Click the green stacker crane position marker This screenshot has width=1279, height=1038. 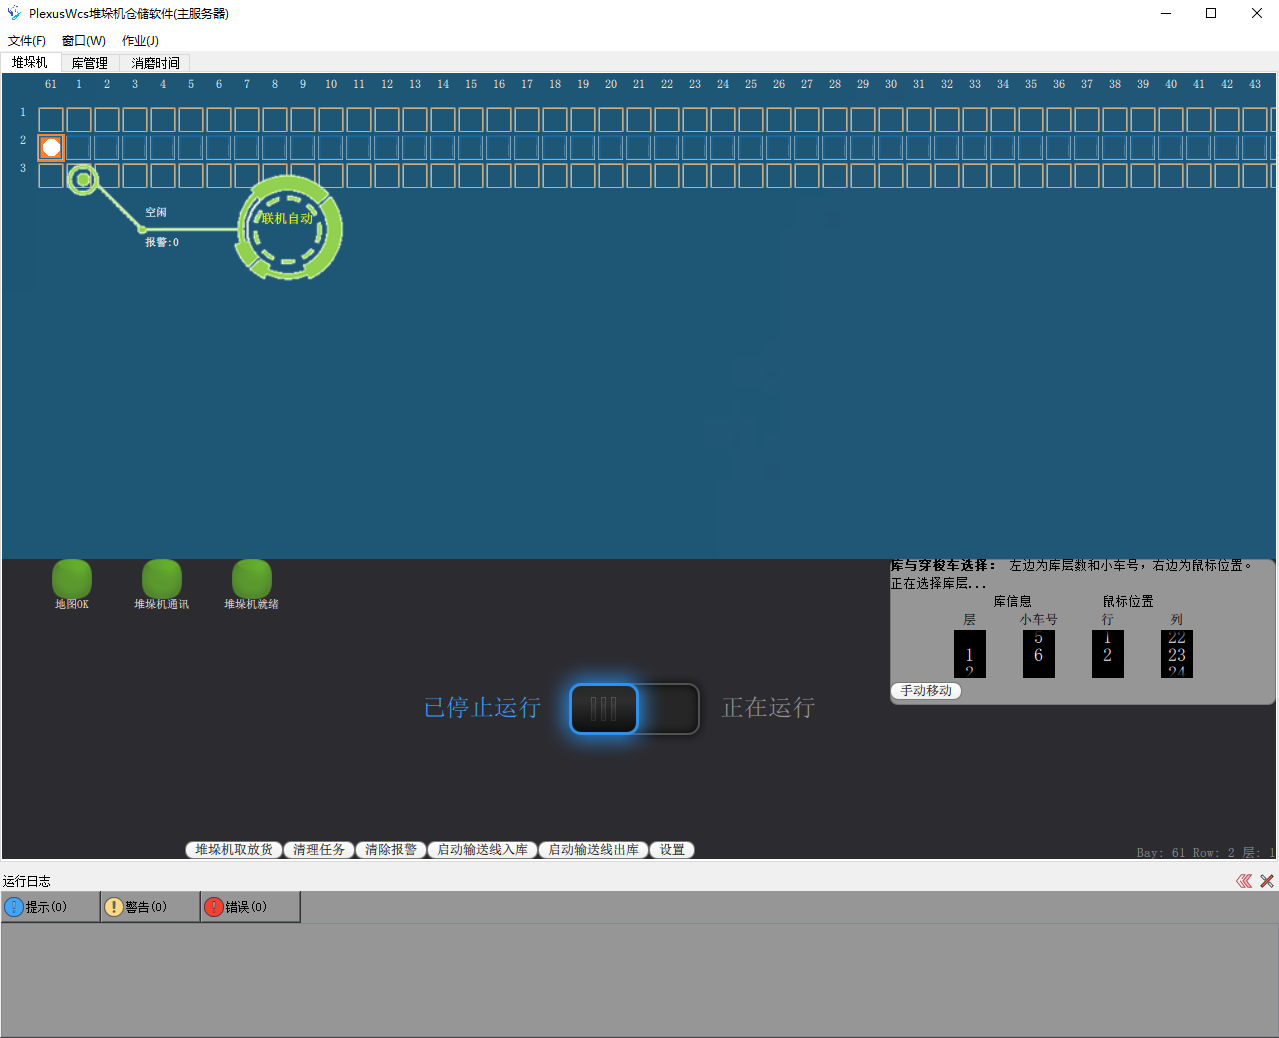click(83, 180)
